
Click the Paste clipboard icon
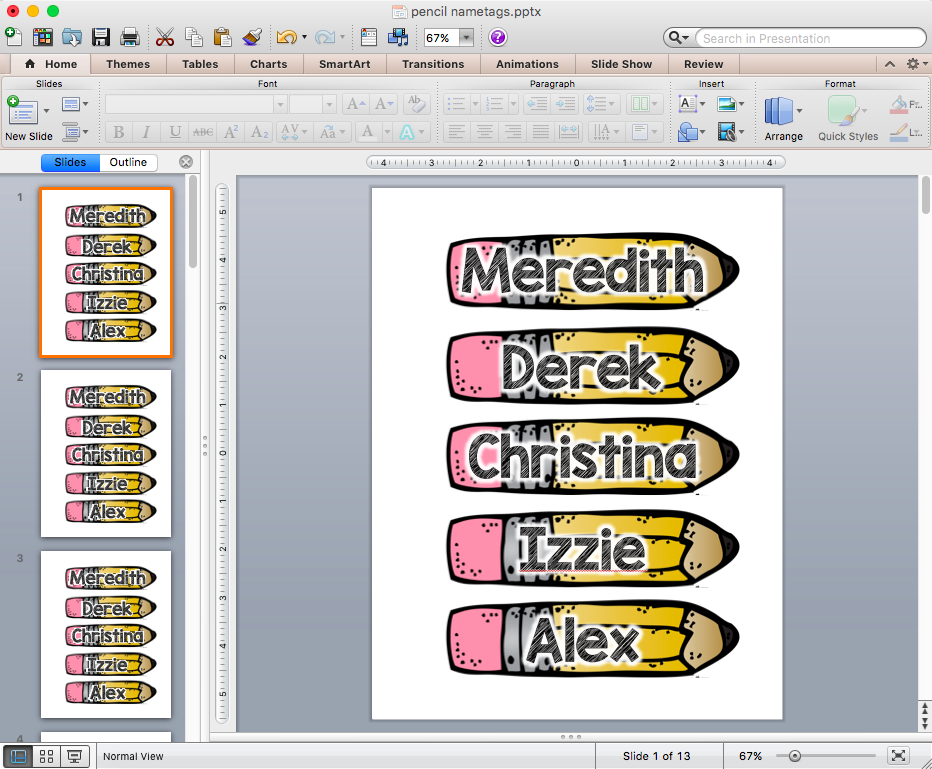222,37
